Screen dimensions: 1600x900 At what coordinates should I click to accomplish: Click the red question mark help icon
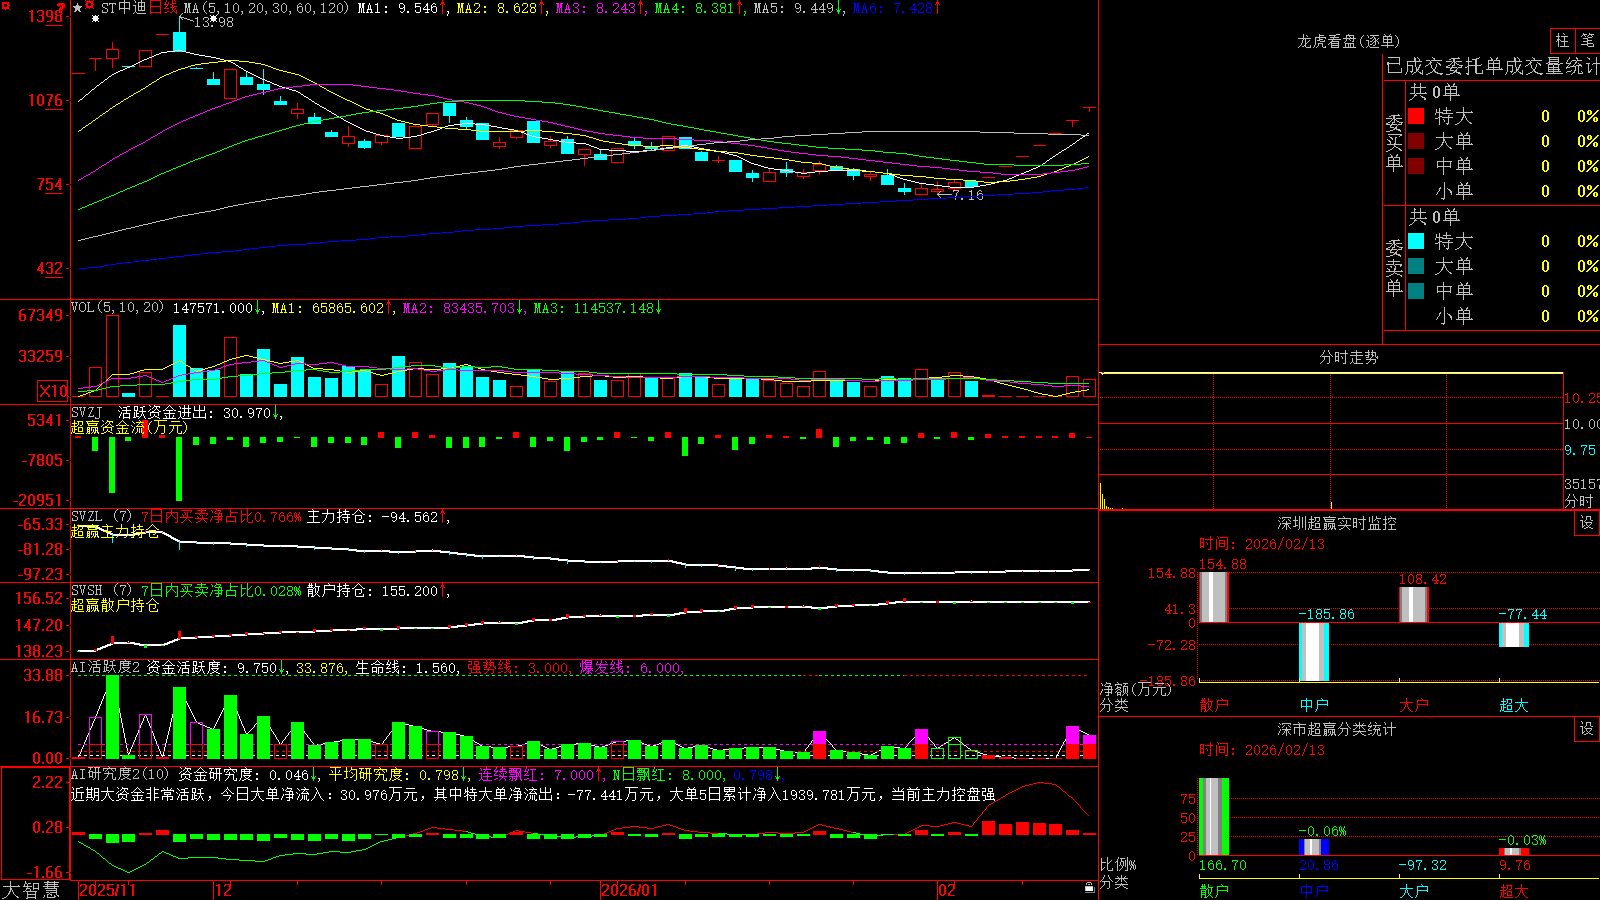click(60, 7)
